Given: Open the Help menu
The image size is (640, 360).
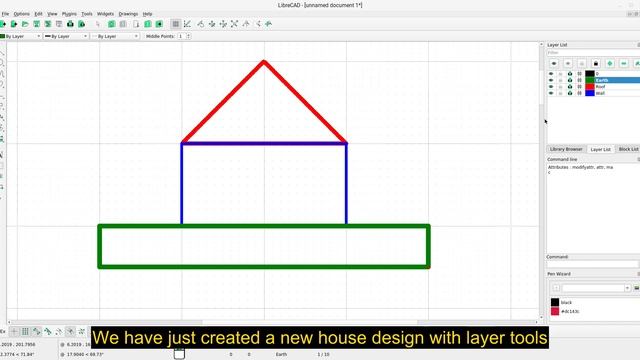Looking at the screenshot, I should click(147, 14).
